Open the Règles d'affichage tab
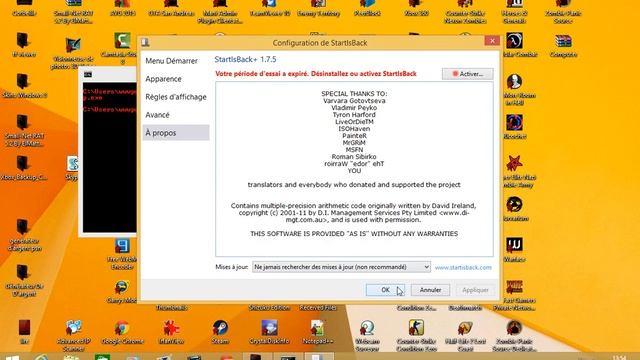The width and height of the screenshot is (640, 360). 176,97
